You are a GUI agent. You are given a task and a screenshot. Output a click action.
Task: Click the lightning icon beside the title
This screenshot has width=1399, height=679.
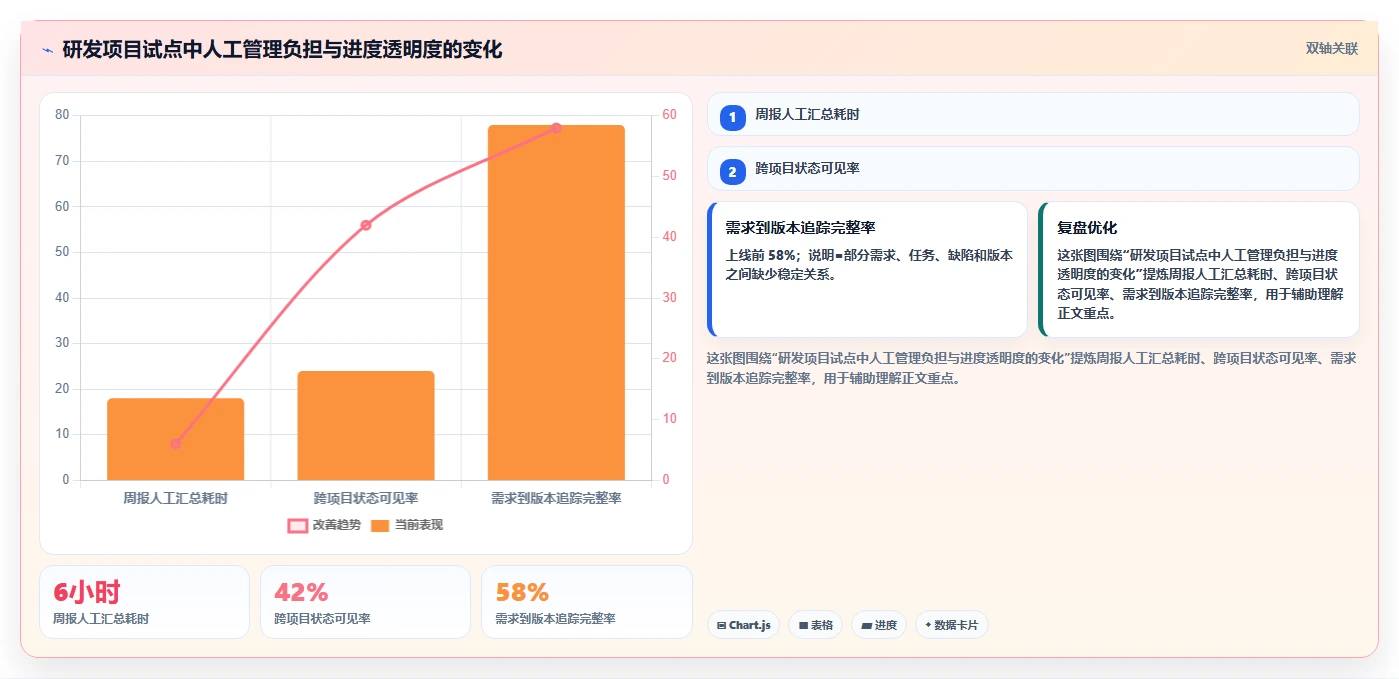click(47, 50)
